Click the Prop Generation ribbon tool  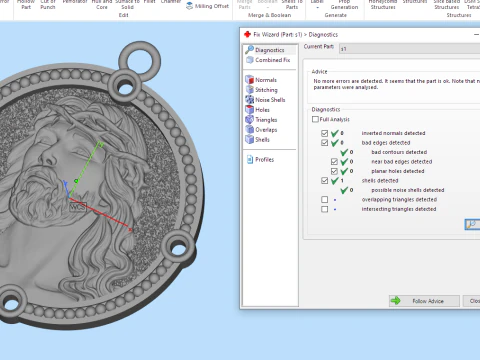344,4
